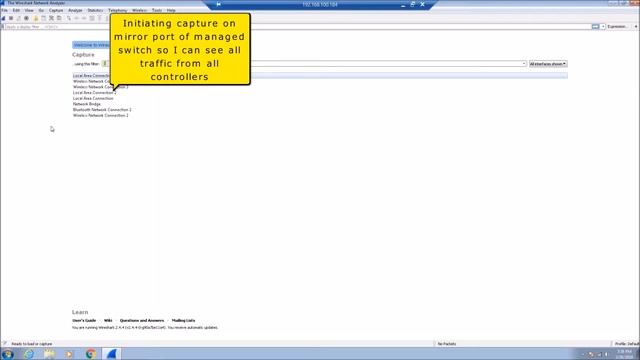Click the green capture filter bookmark icon
This screenshot has height=360, width=640.
point(105,64)
